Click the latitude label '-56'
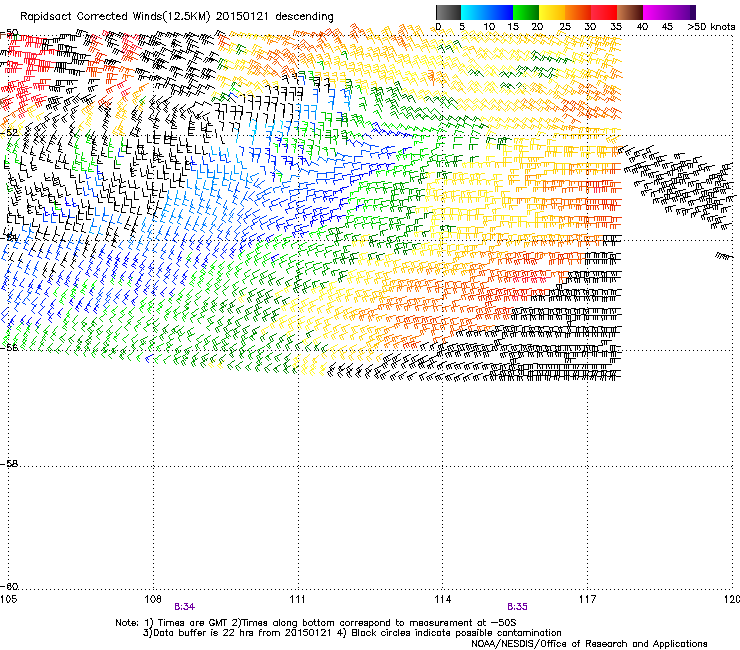This screenshot has height=650, width=740. tap(9, 347)
